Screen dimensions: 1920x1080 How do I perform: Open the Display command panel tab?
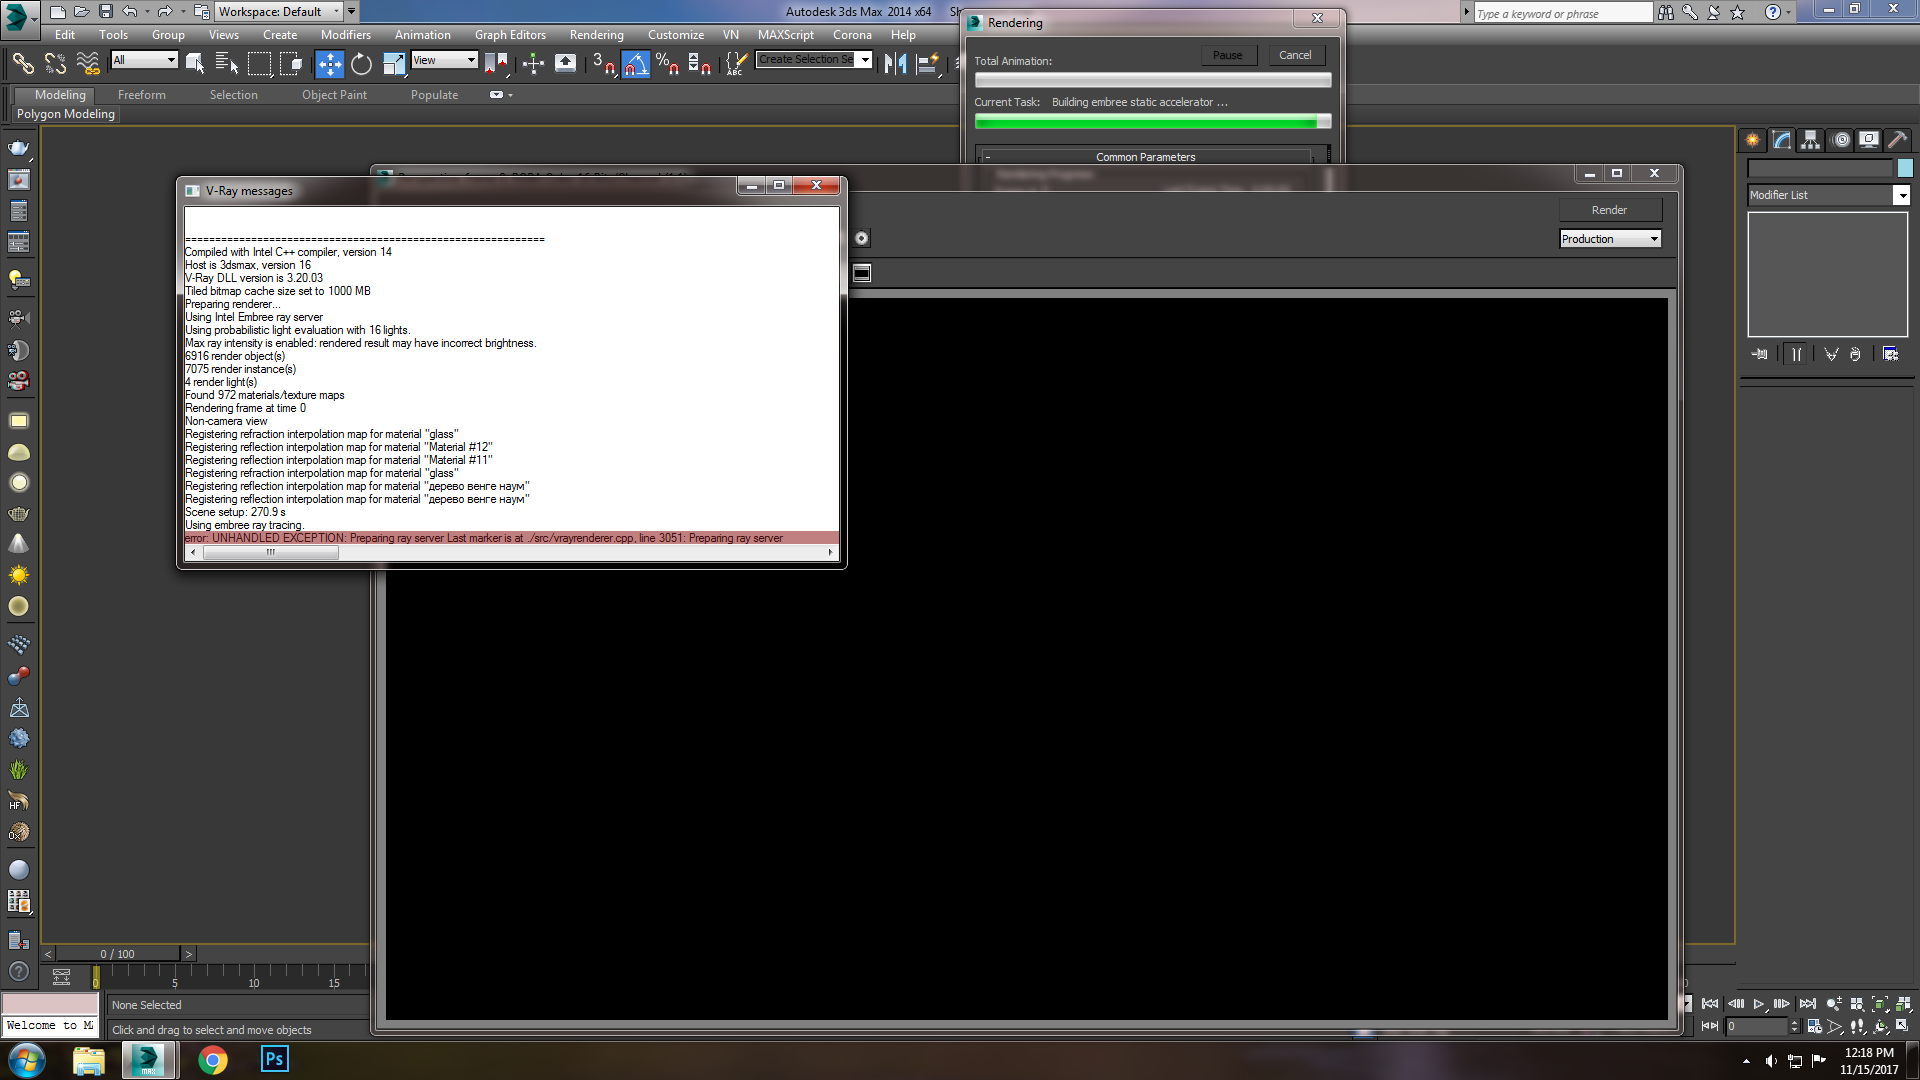[1869, 140]
